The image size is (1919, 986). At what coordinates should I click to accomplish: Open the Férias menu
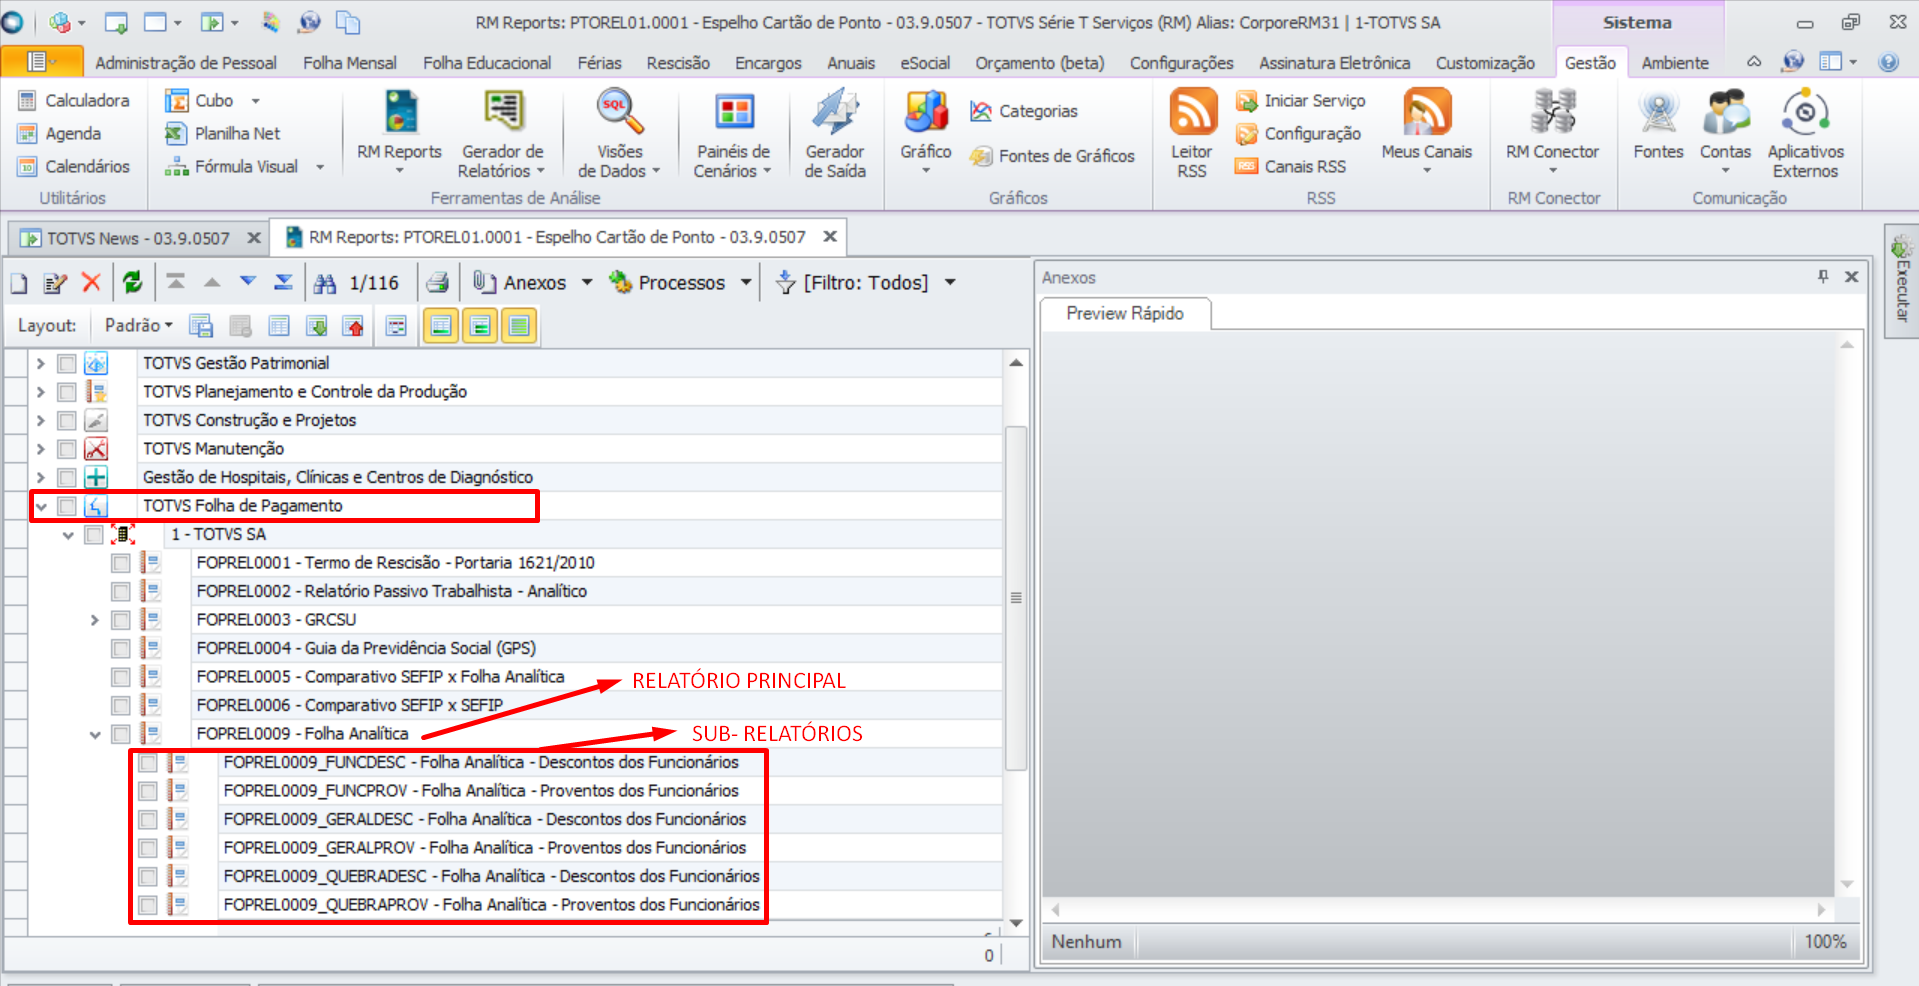coord(600,63)
